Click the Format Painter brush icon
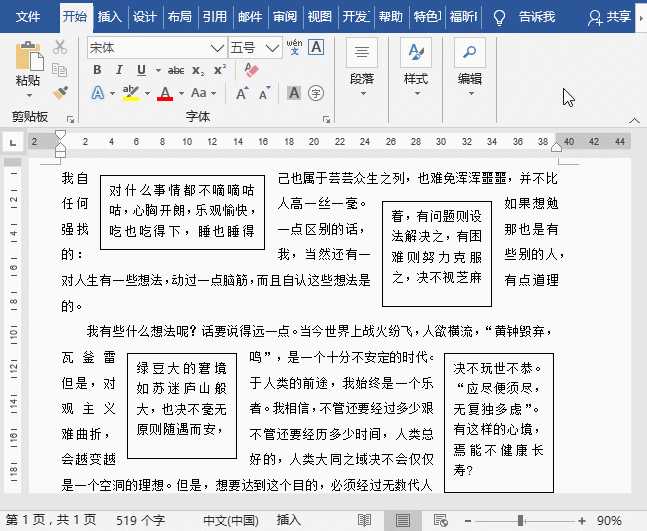Screen dimensions: 647x531 pyautogui.click(x=60, y=93)
